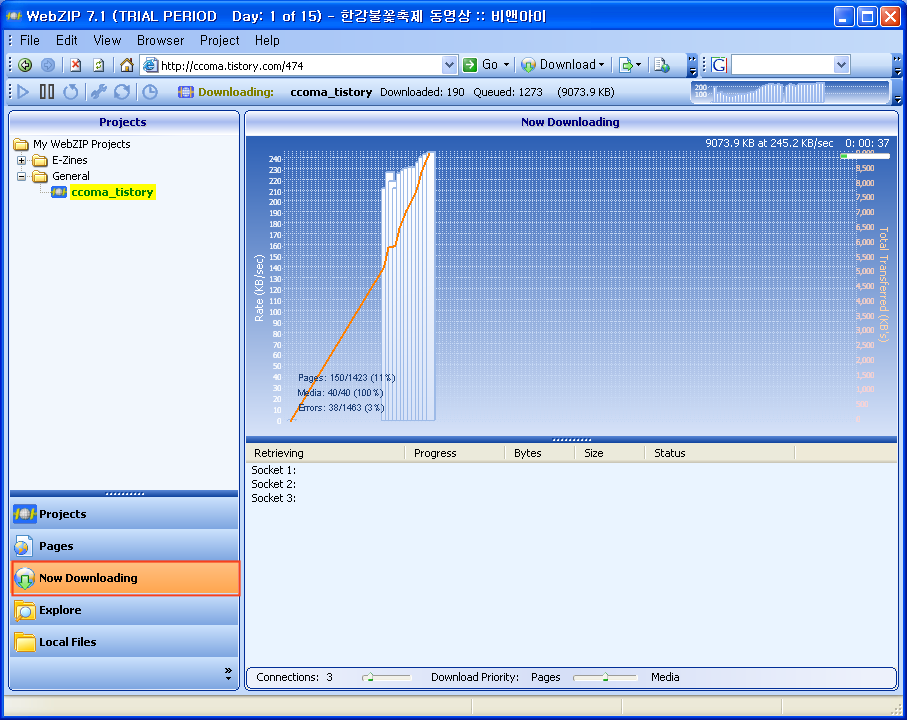
Task: Go to the Home page icon
Action: pos(127,65)
